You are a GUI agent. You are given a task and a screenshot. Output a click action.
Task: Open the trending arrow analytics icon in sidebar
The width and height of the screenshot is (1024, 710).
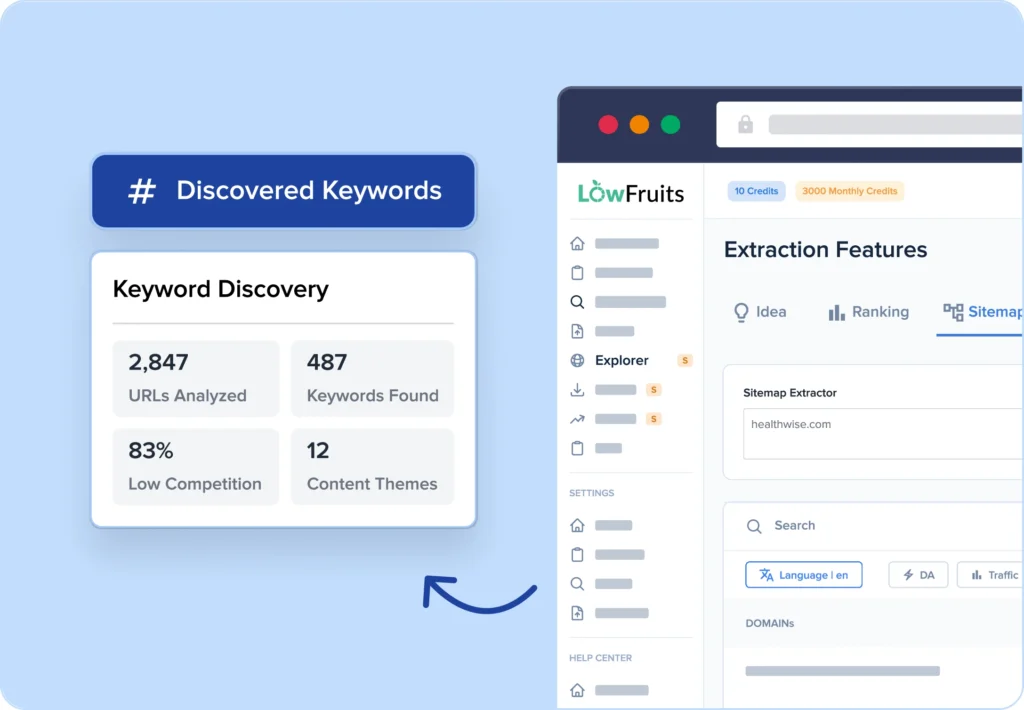click(x=577, y=418)
